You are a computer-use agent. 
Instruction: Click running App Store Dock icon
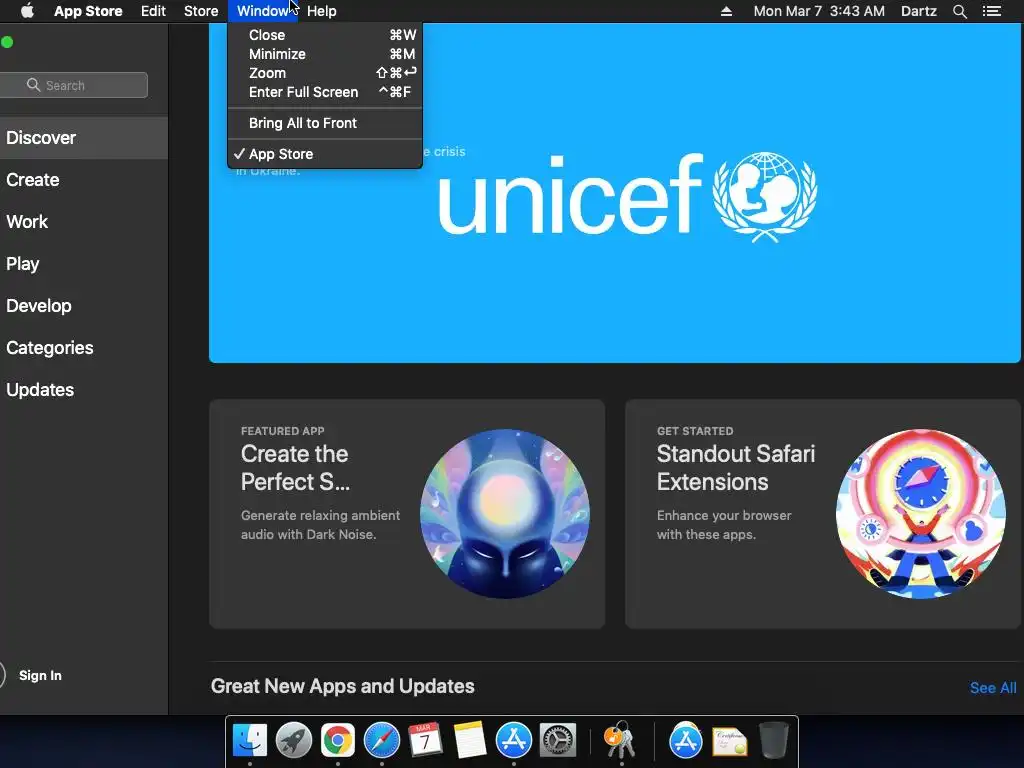click(513, 740)
